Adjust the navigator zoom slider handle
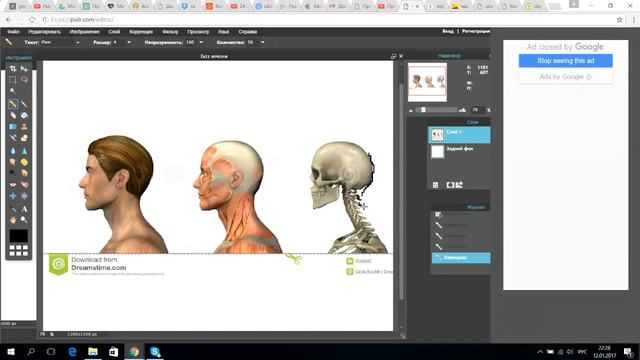 tap(423, 110)
